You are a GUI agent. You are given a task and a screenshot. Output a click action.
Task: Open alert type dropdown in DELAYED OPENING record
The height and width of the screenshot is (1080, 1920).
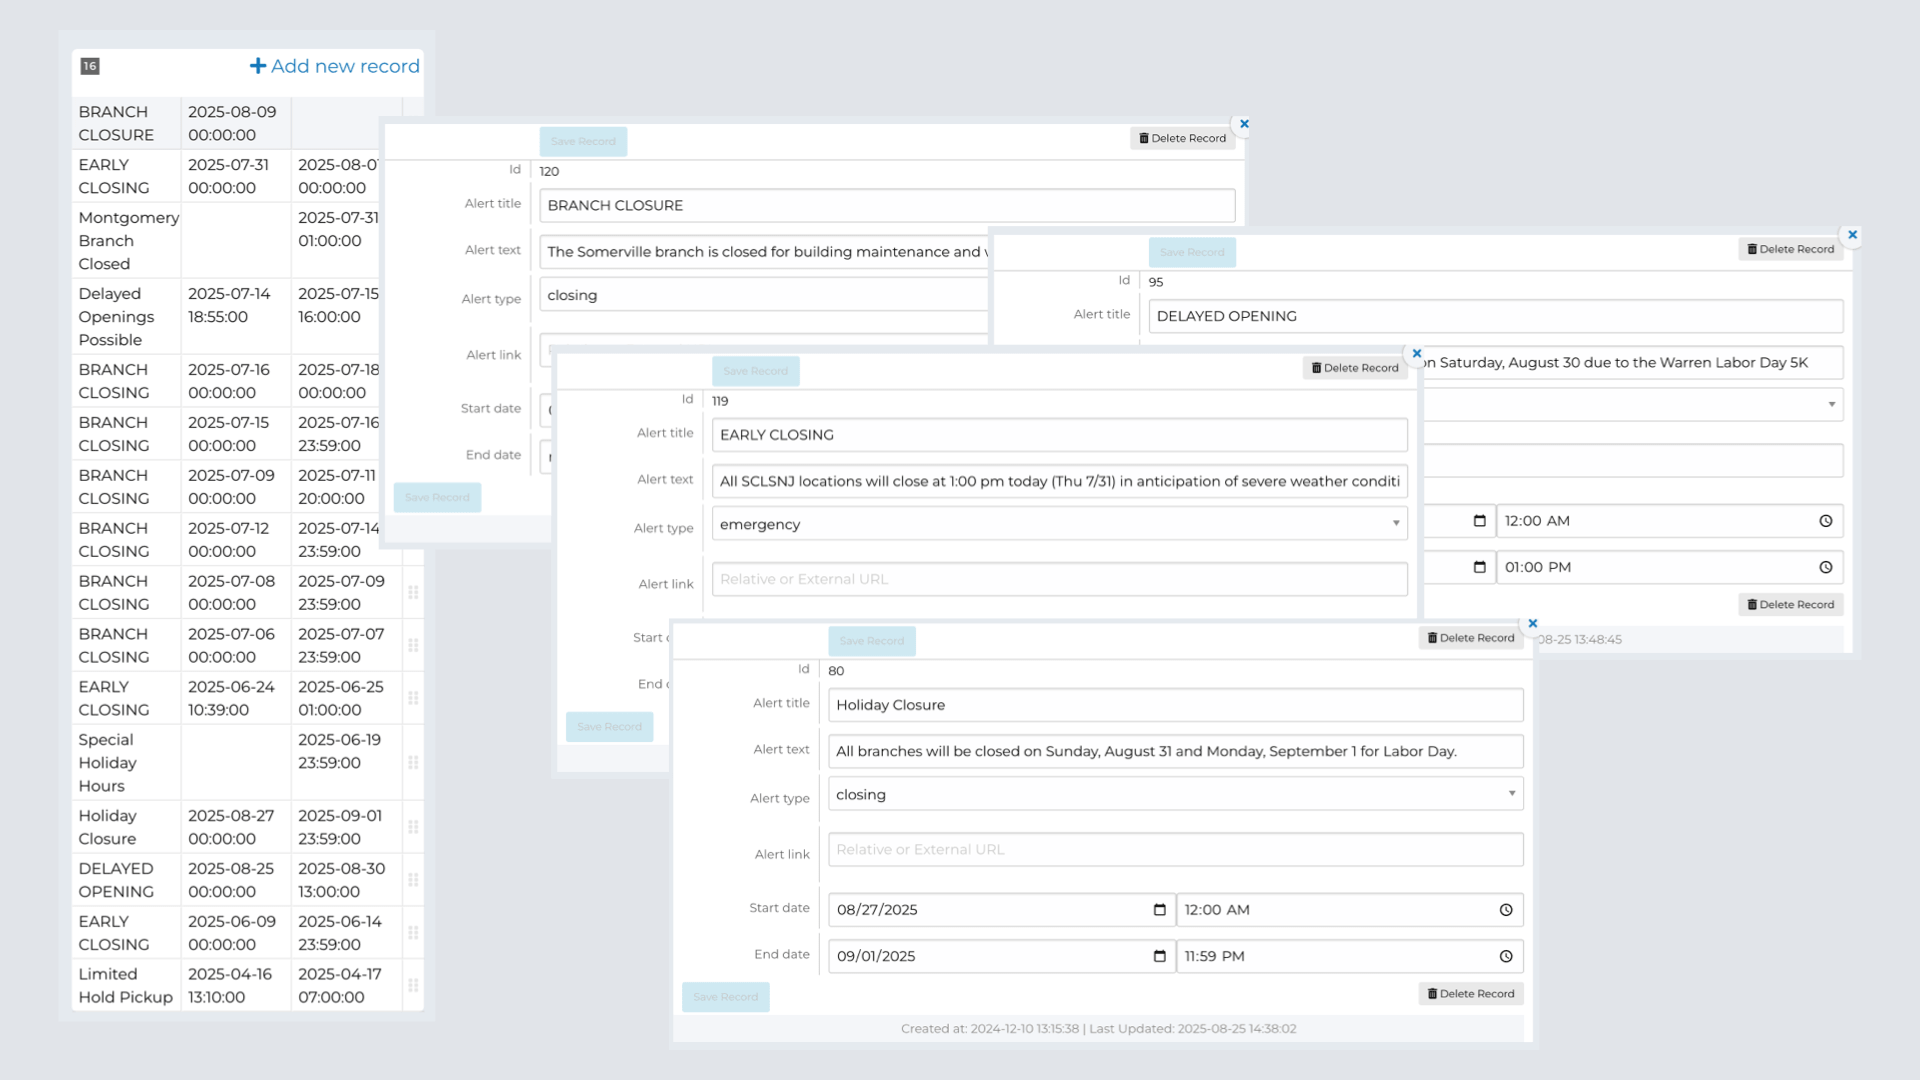[x=1831, y=405]
